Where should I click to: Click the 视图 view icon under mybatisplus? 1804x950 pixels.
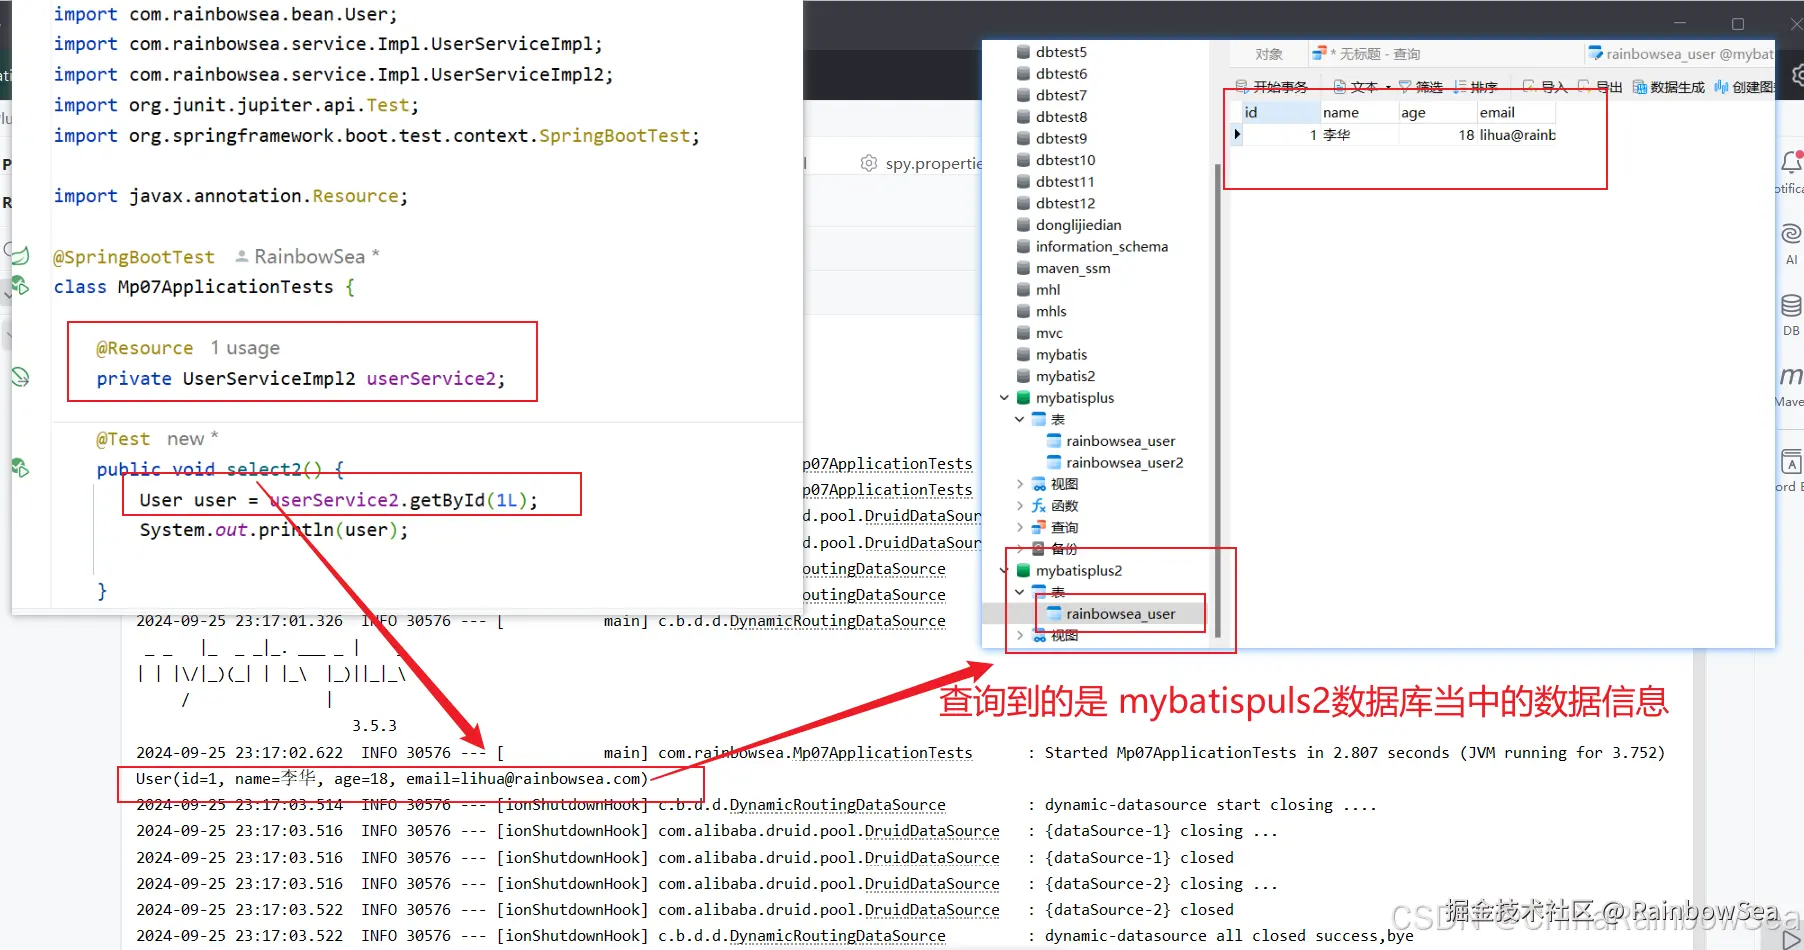click(x=1039, y=484)
